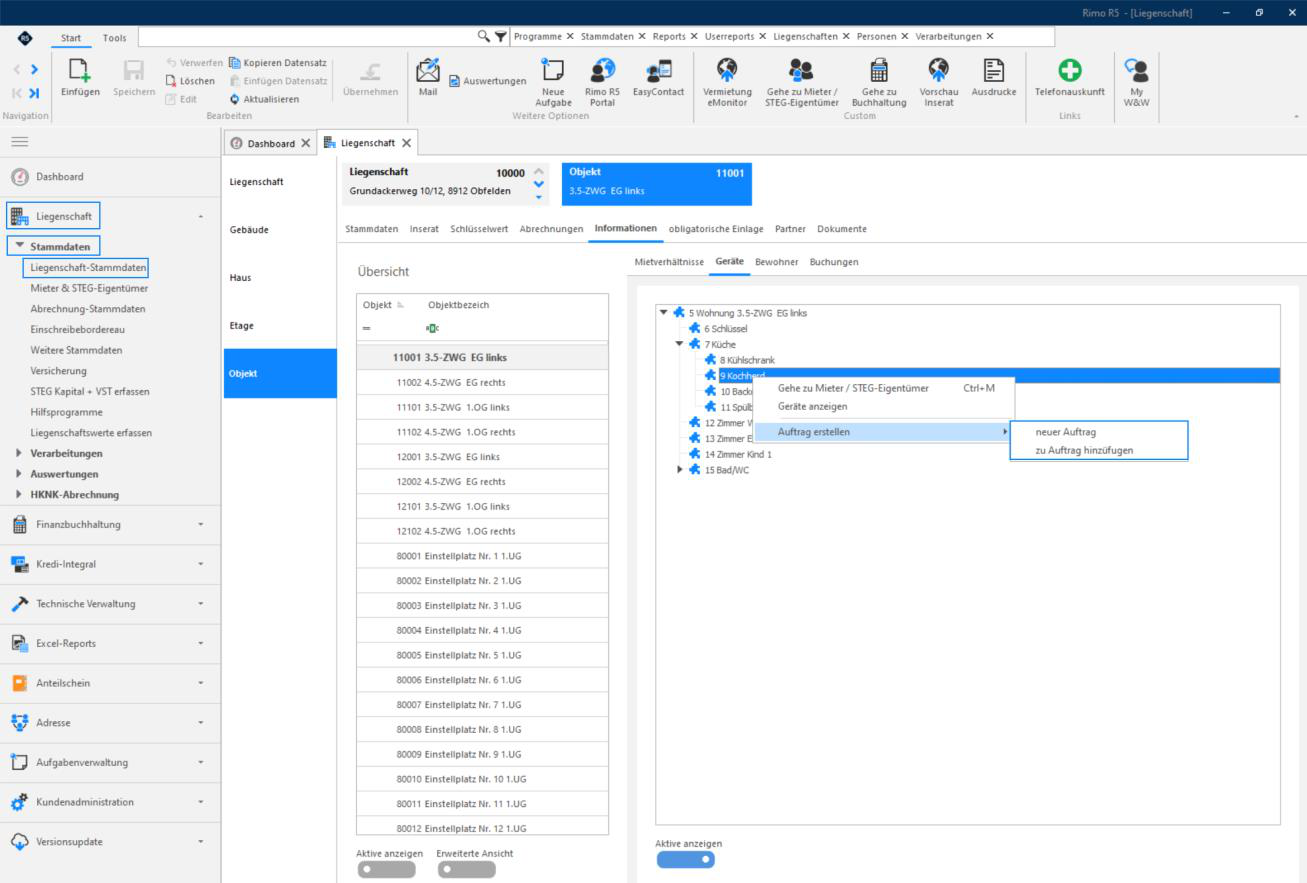
Task: Open Rimo R5 Portal icon
Action: point(602,69)
